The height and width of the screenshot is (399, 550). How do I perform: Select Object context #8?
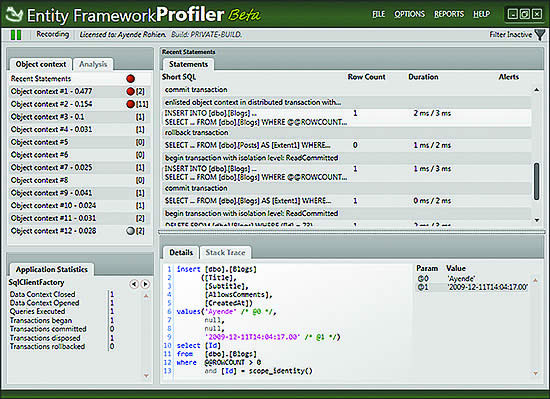click(80, 180)
